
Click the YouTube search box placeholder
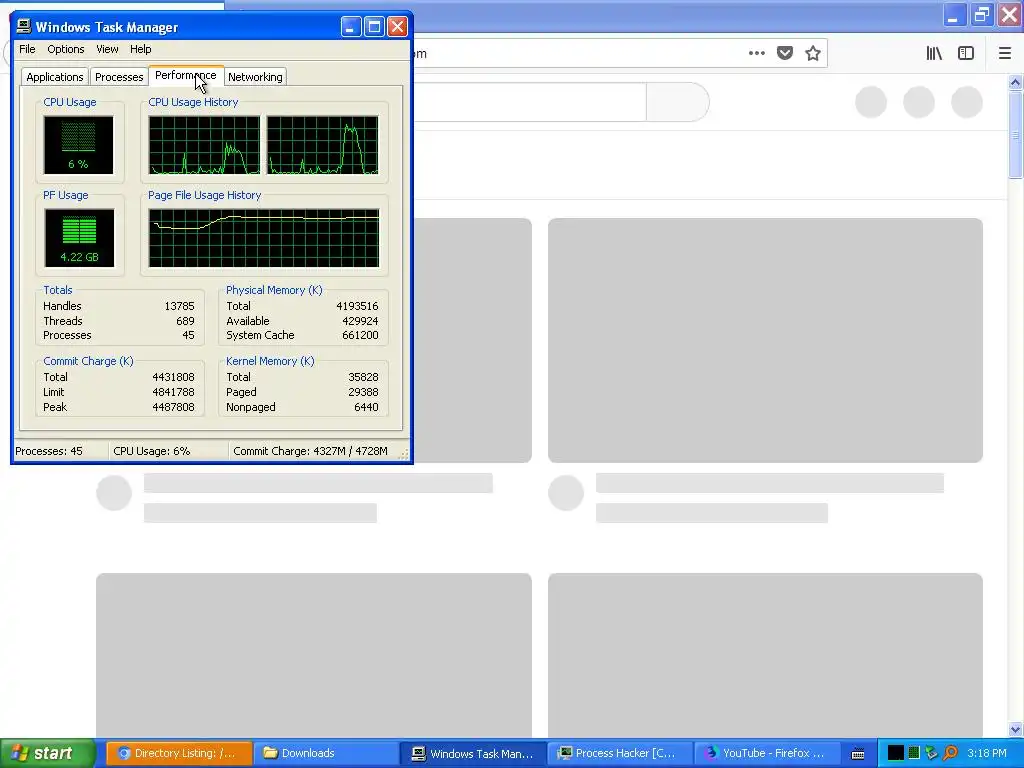pos(529,102)
